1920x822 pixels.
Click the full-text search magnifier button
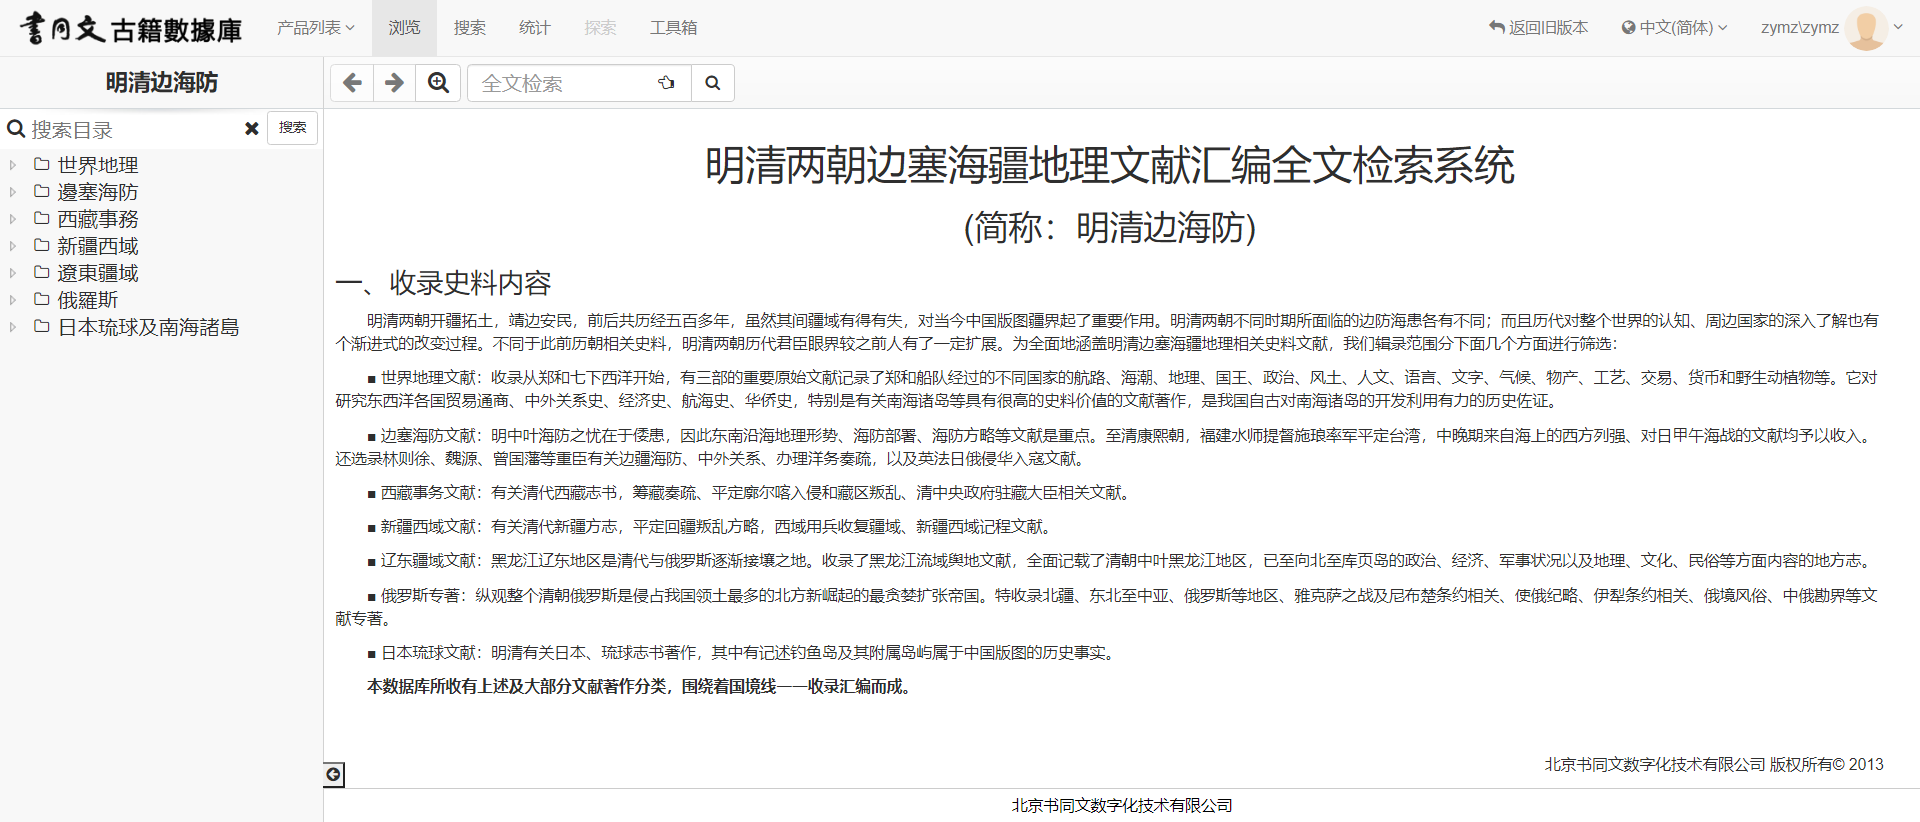712,83
